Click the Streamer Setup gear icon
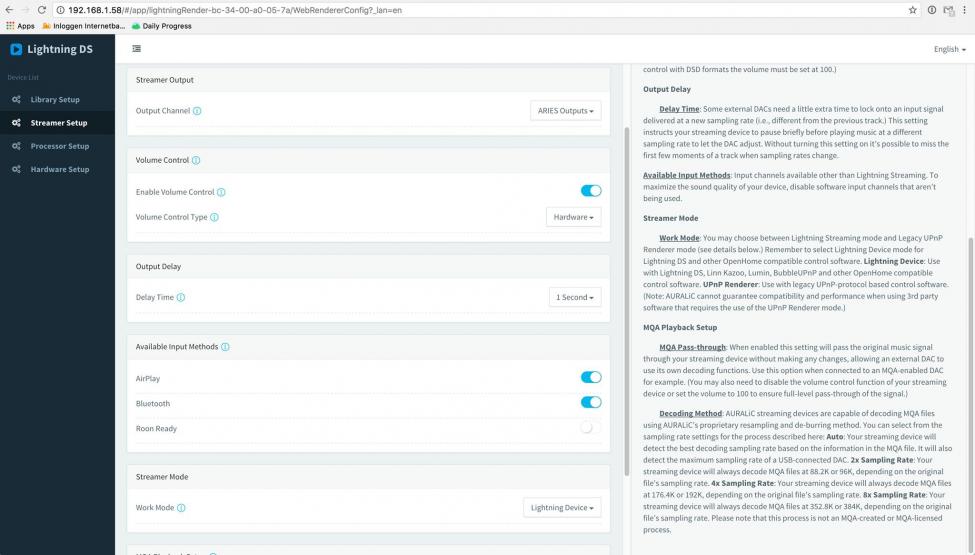The image size is (975, 555). 16,123
